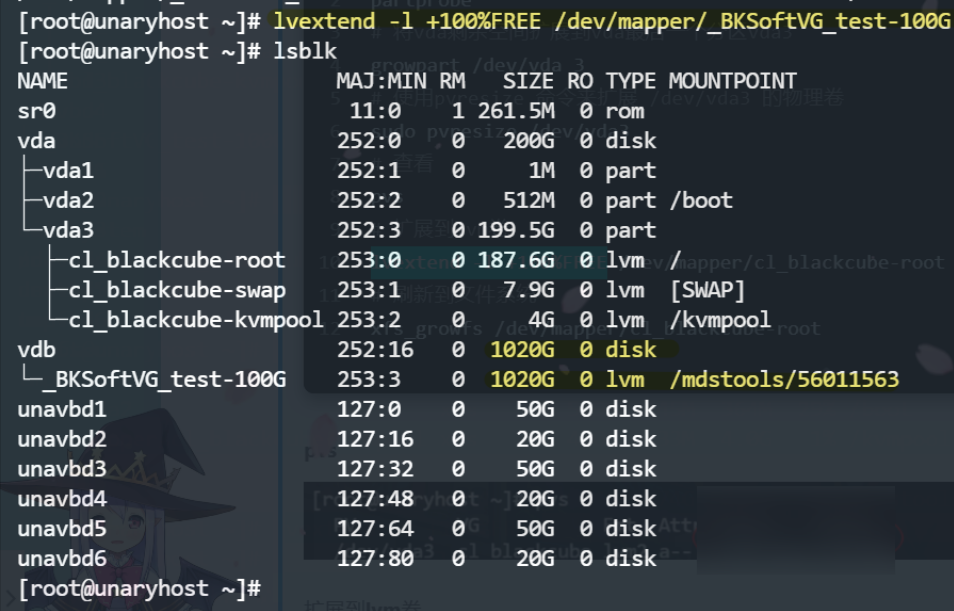Click the /kvmpool mountpoint text
Screen dimensions: 954x611
tap(719, 320)
